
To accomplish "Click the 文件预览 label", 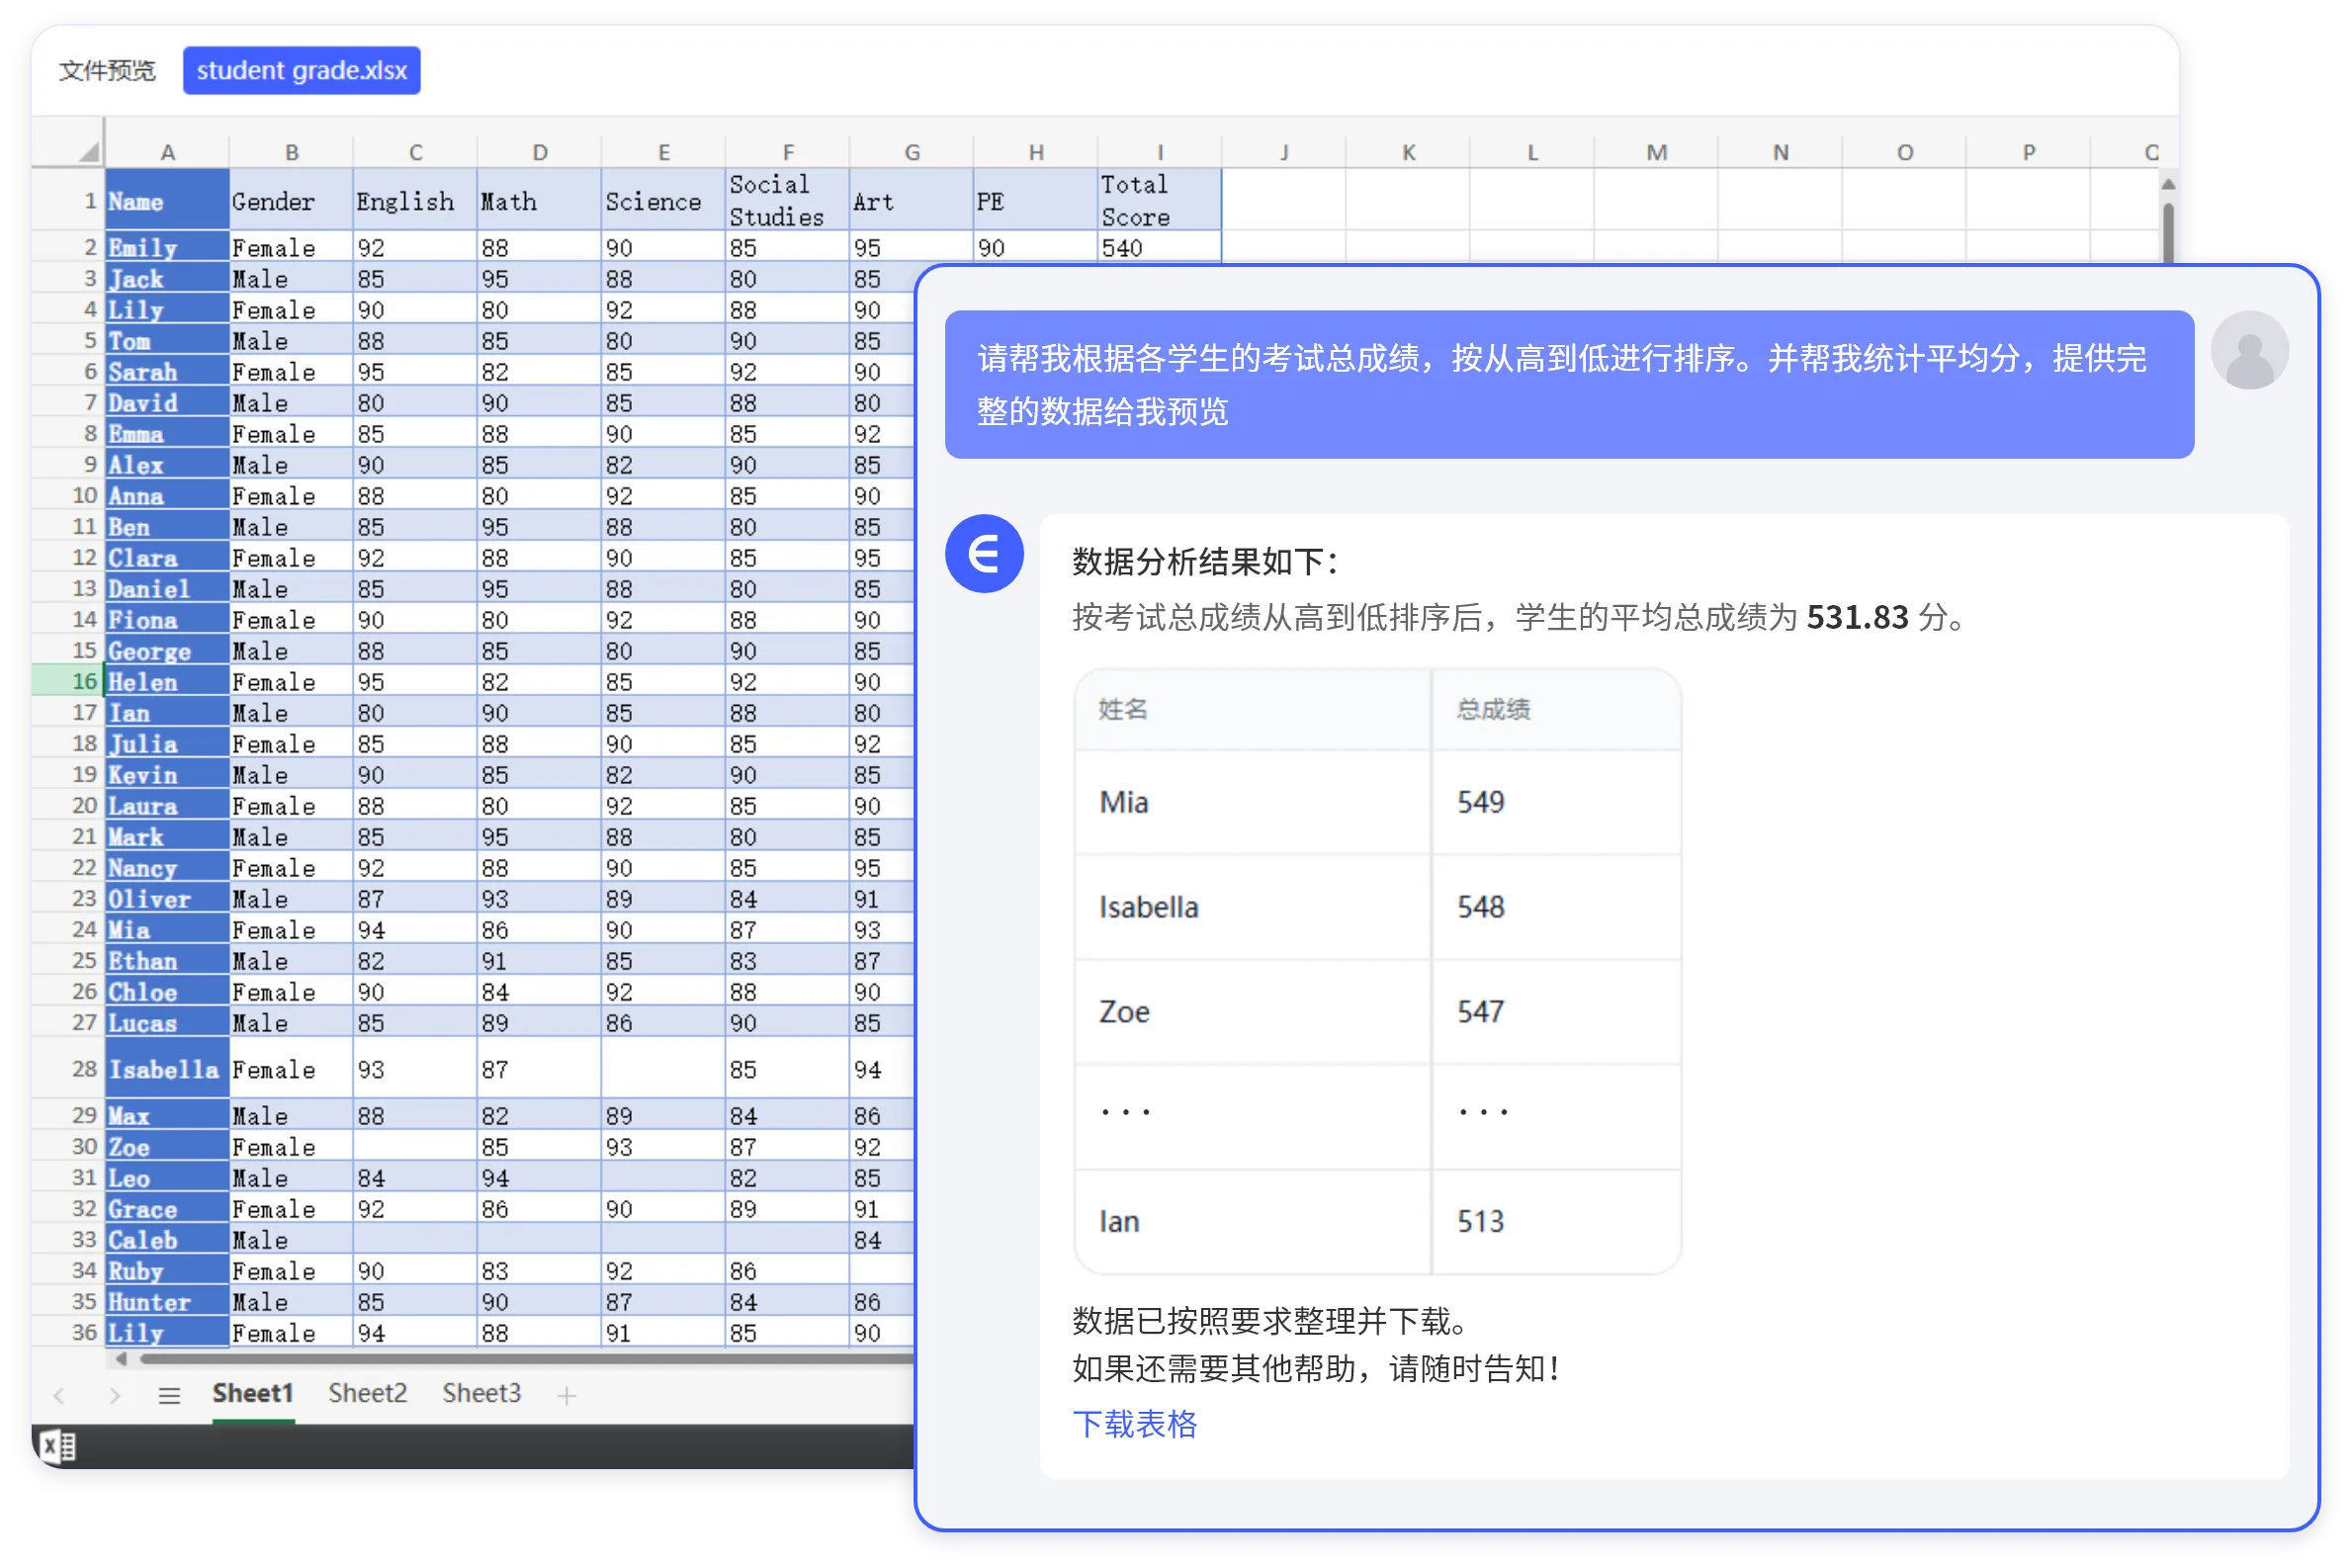I will 107,70.
